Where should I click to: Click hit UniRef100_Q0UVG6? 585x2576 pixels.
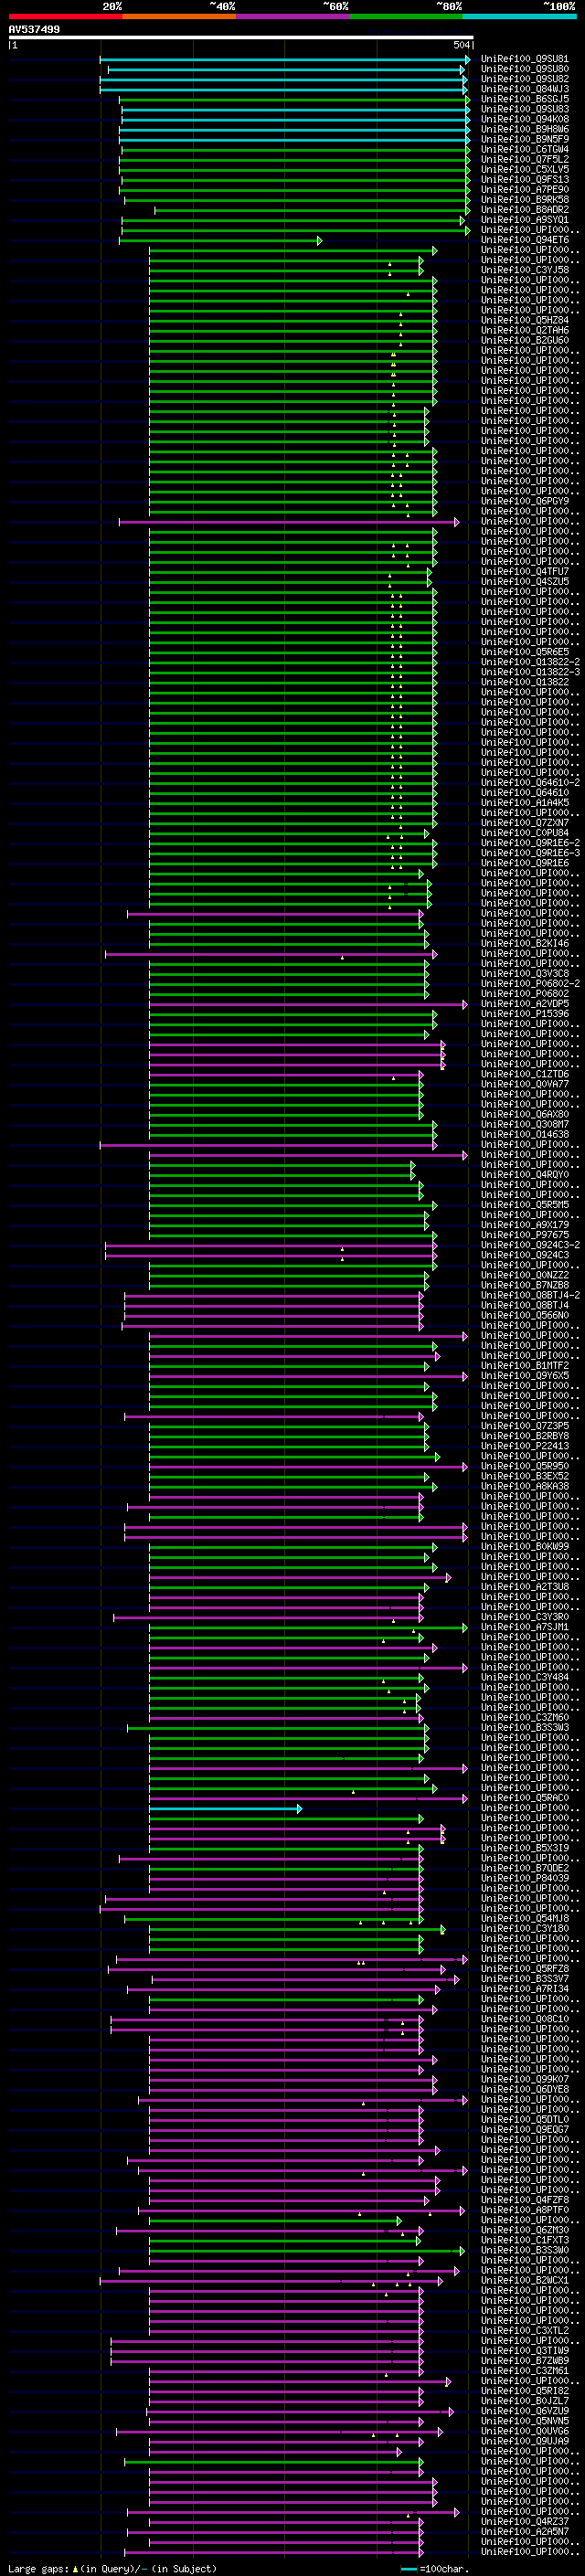tap(525, 2430)
